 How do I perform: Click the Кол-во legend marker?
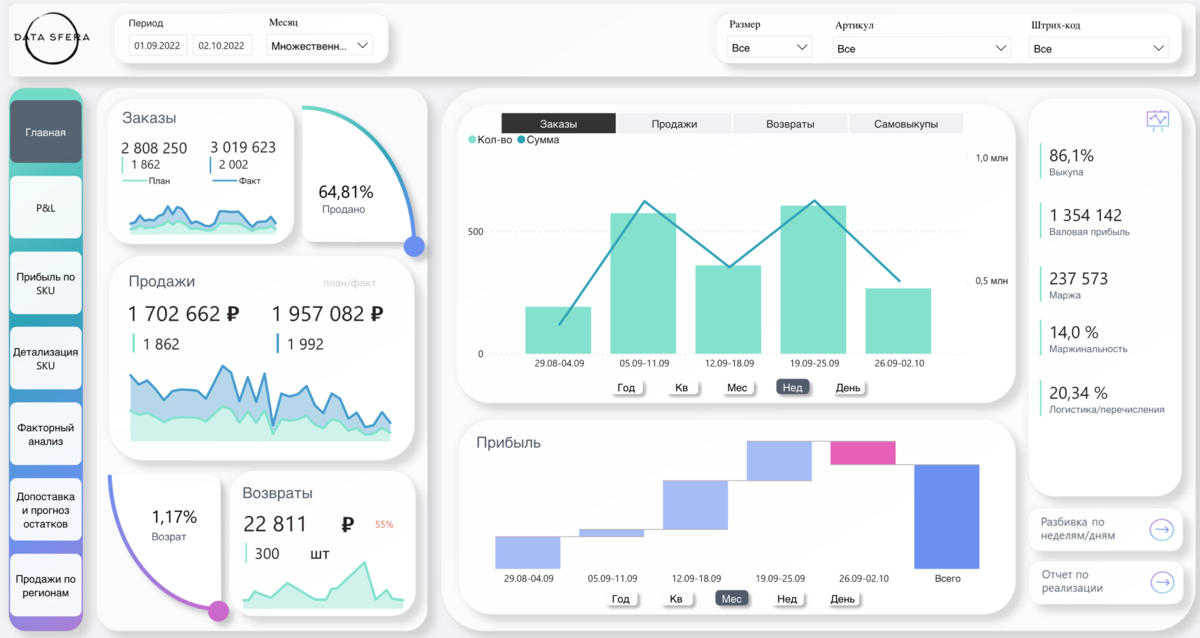473,140
